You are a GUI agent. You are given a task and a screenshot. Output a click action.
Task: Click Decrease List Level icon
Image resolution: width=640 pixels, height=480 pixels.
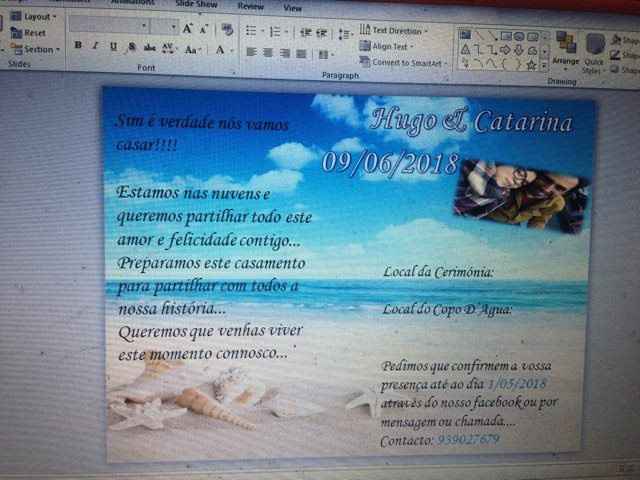306,33
